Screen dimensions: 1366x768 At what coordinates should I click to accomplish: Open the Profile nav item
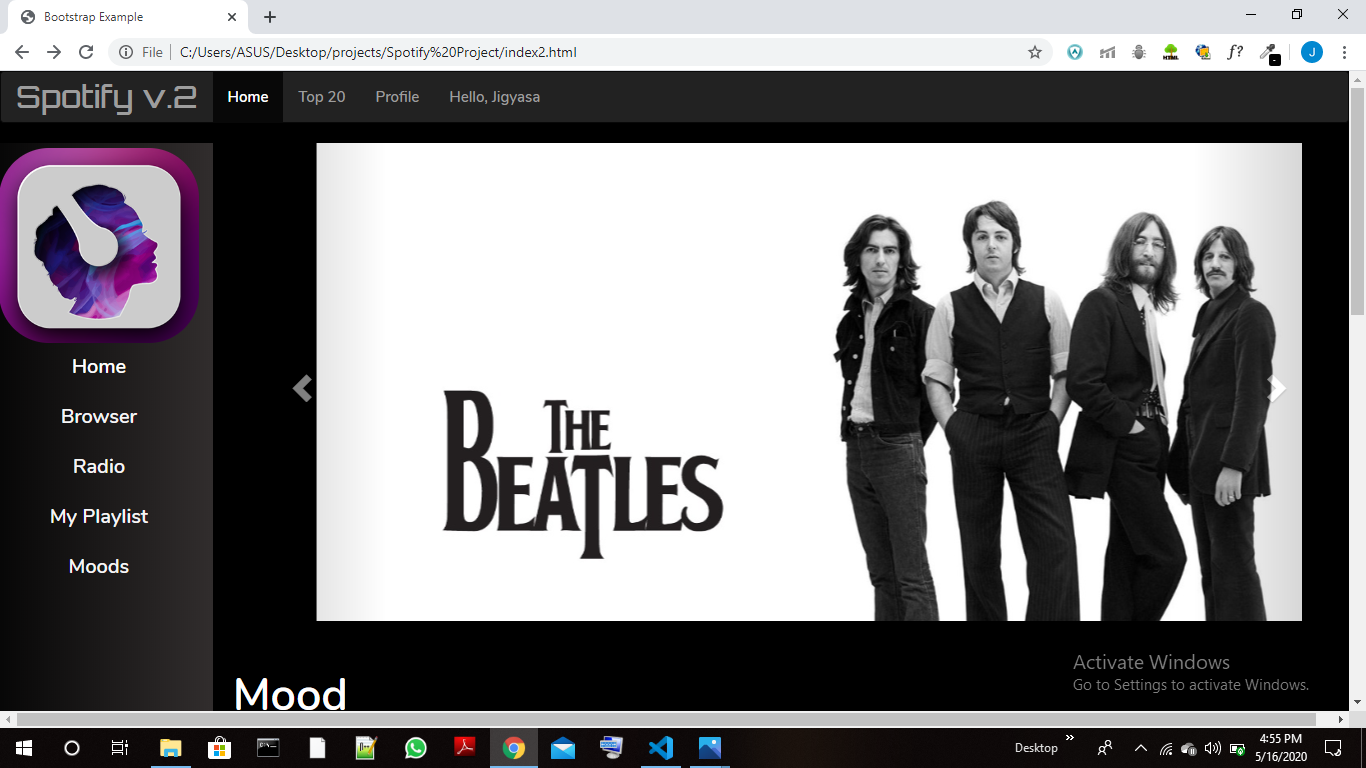coord(397,97)
